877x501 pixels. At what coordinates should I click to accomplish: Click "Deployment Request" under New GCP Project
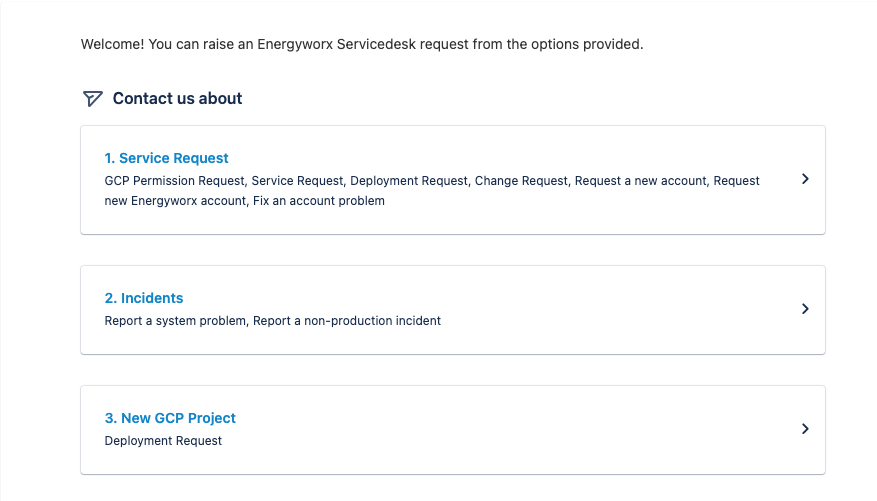(163, 441)
